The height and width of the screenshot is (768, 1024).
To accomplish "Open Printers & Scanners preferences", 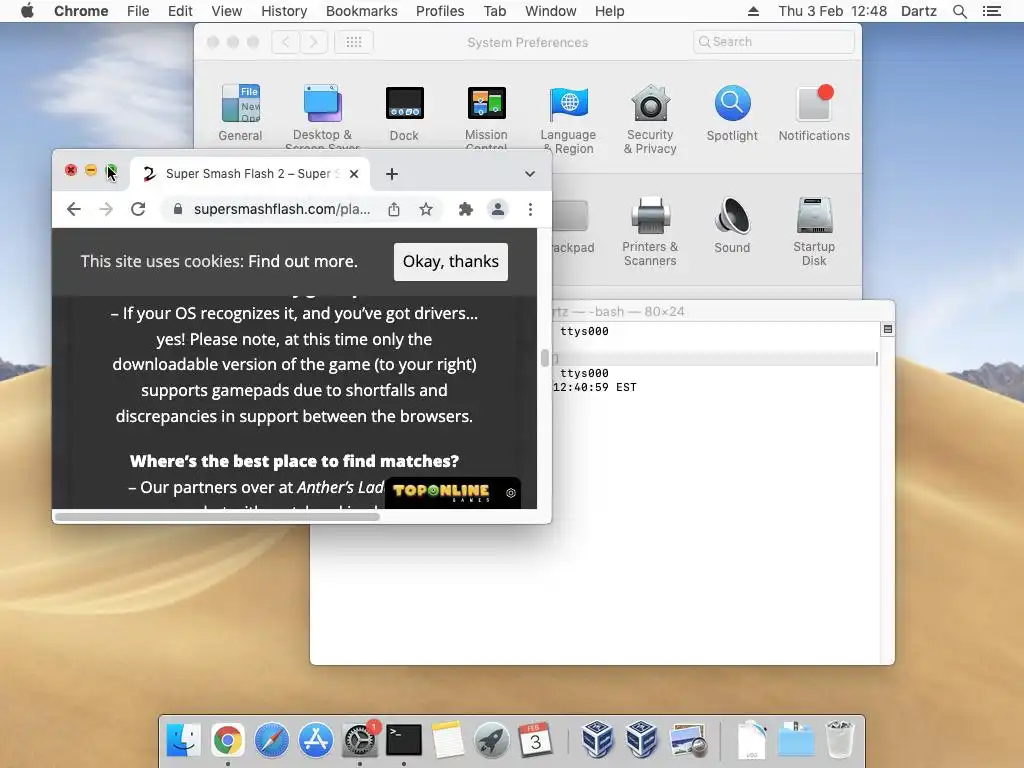I will coord(650,231).
